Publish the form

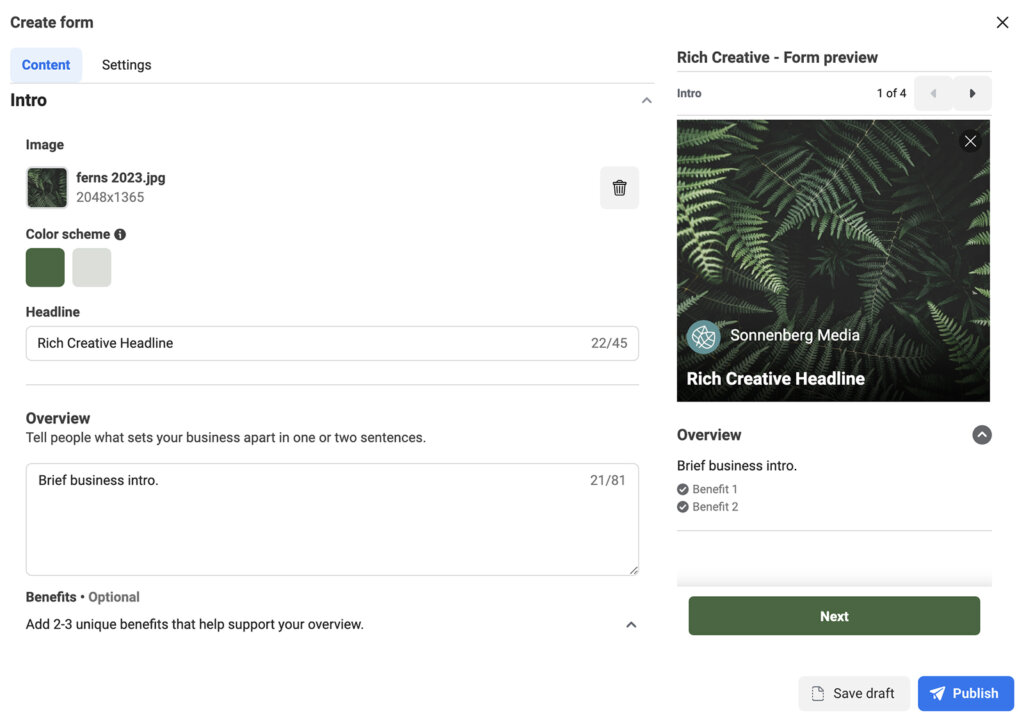[965, 693]
